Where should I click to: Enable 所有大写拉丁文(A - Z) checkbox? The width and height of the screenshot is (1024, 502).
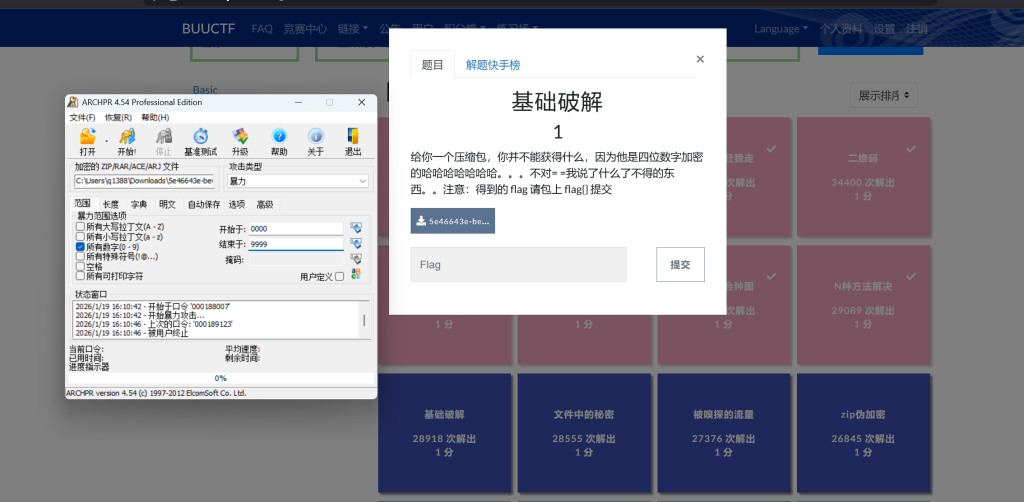80,227
